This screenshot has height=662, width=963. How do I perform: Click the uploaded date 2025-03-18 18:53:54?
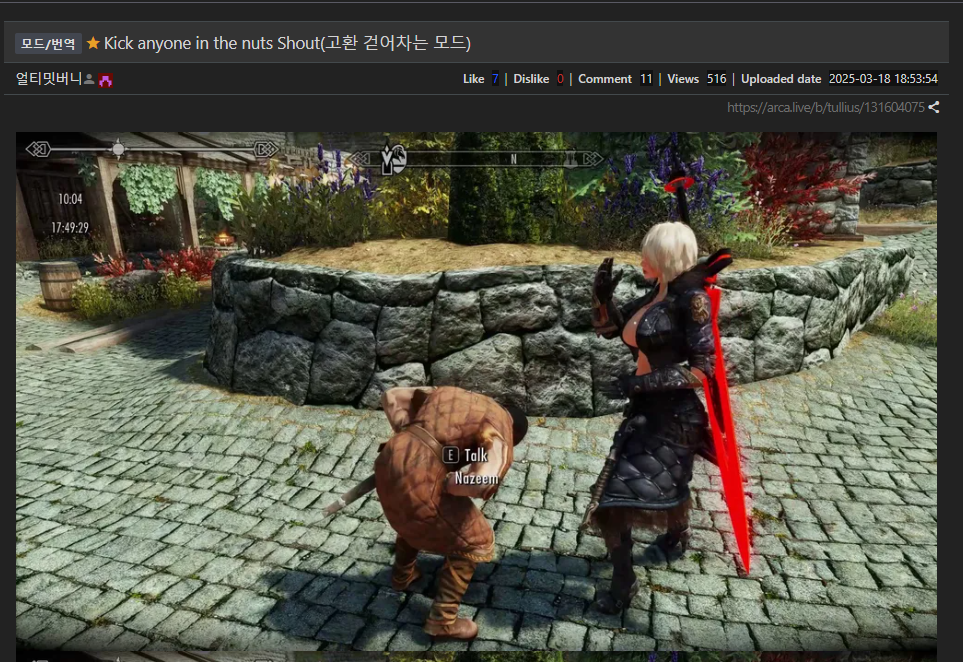coord(883,79)
